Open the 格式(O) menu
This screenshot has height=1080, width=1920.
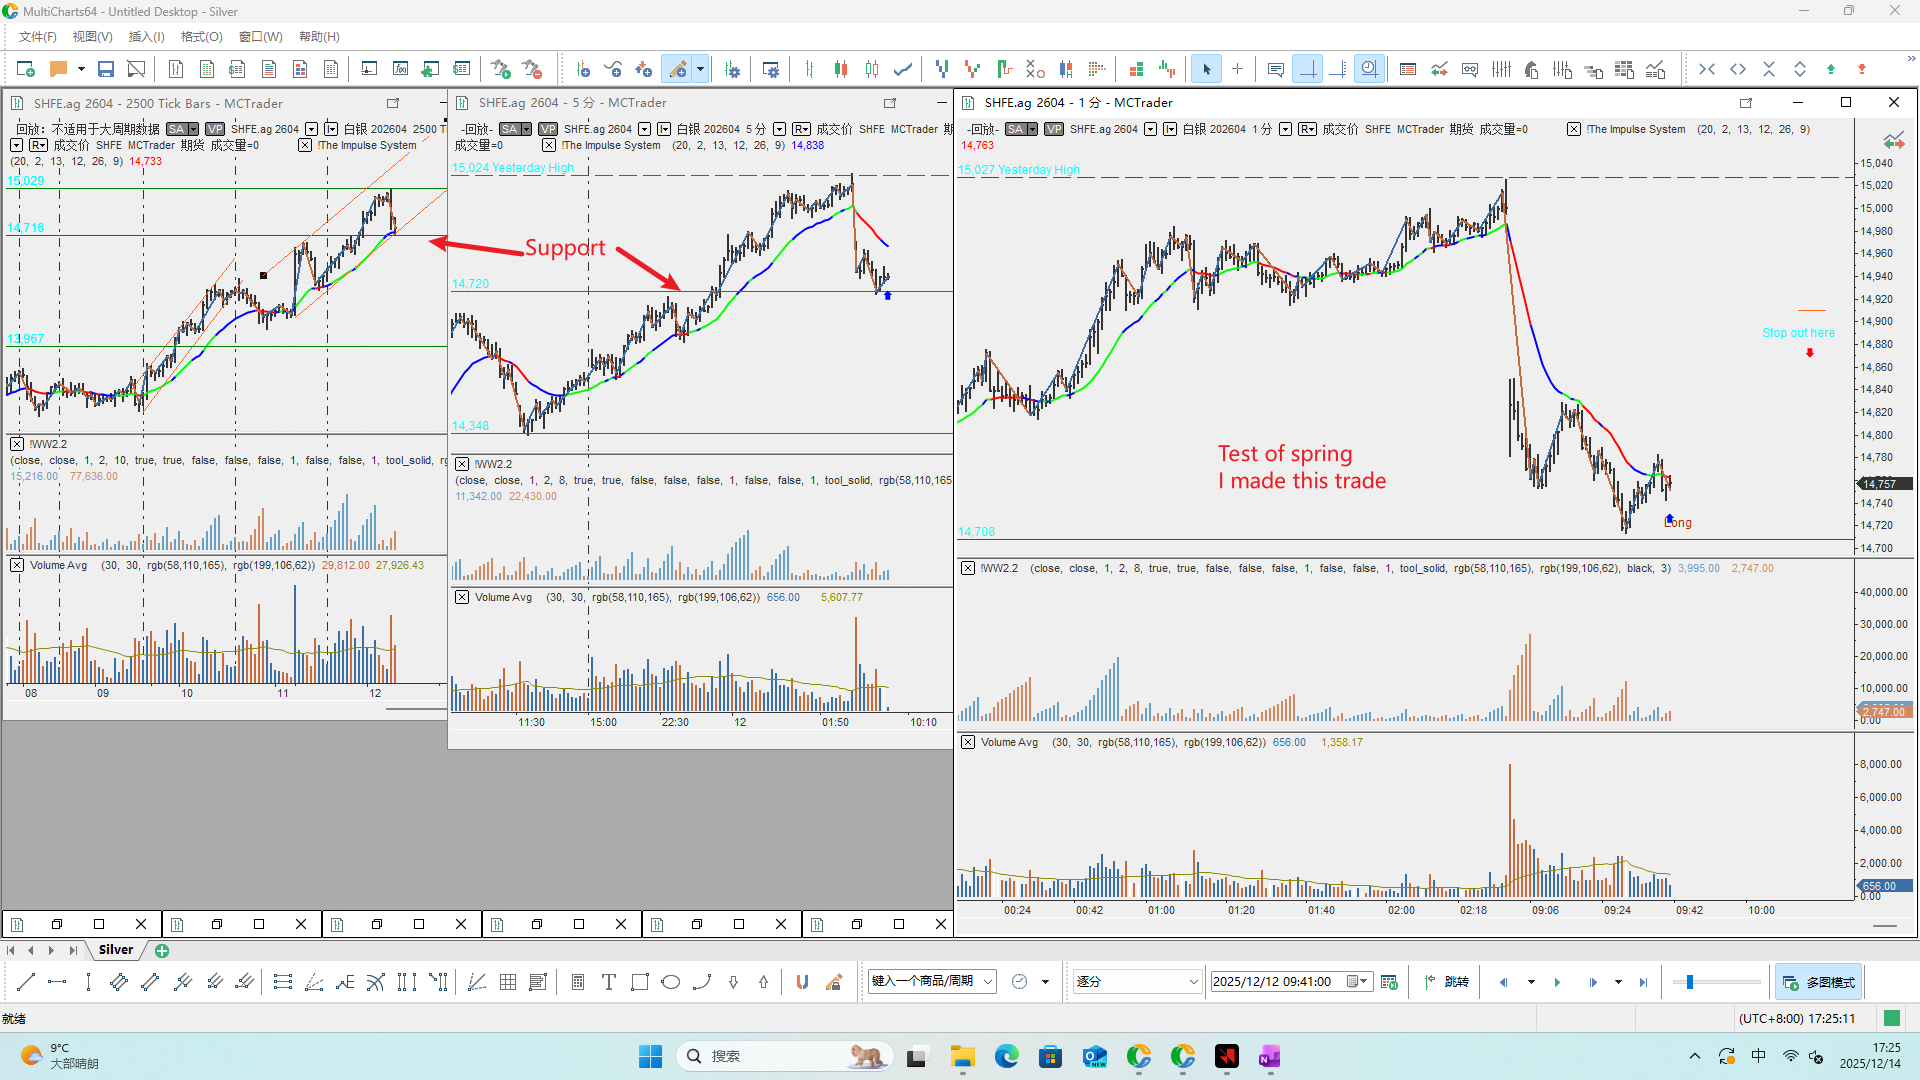pyautogui.click(x=201, y=37)
